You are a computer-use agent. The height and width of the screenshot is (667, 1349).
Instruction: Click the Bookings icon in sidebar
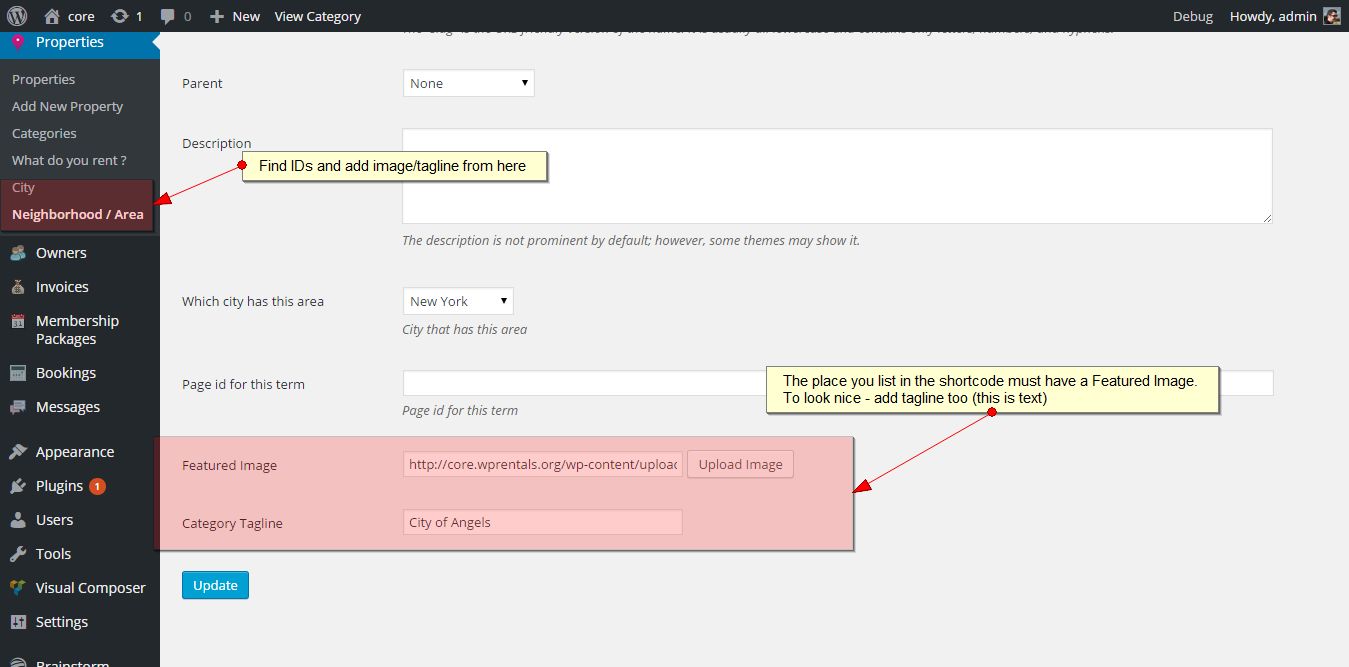pos(18,373)
